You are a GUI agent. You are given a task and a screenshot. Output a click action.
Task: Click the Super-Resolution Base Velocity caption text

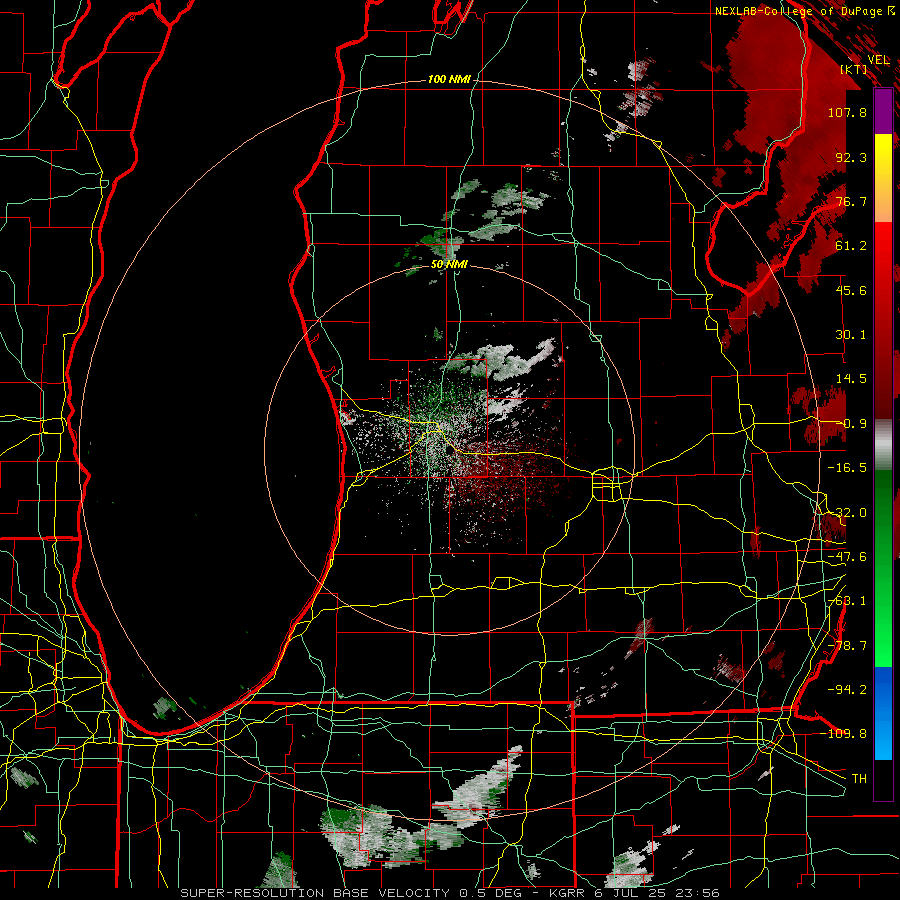click(449, 893)
